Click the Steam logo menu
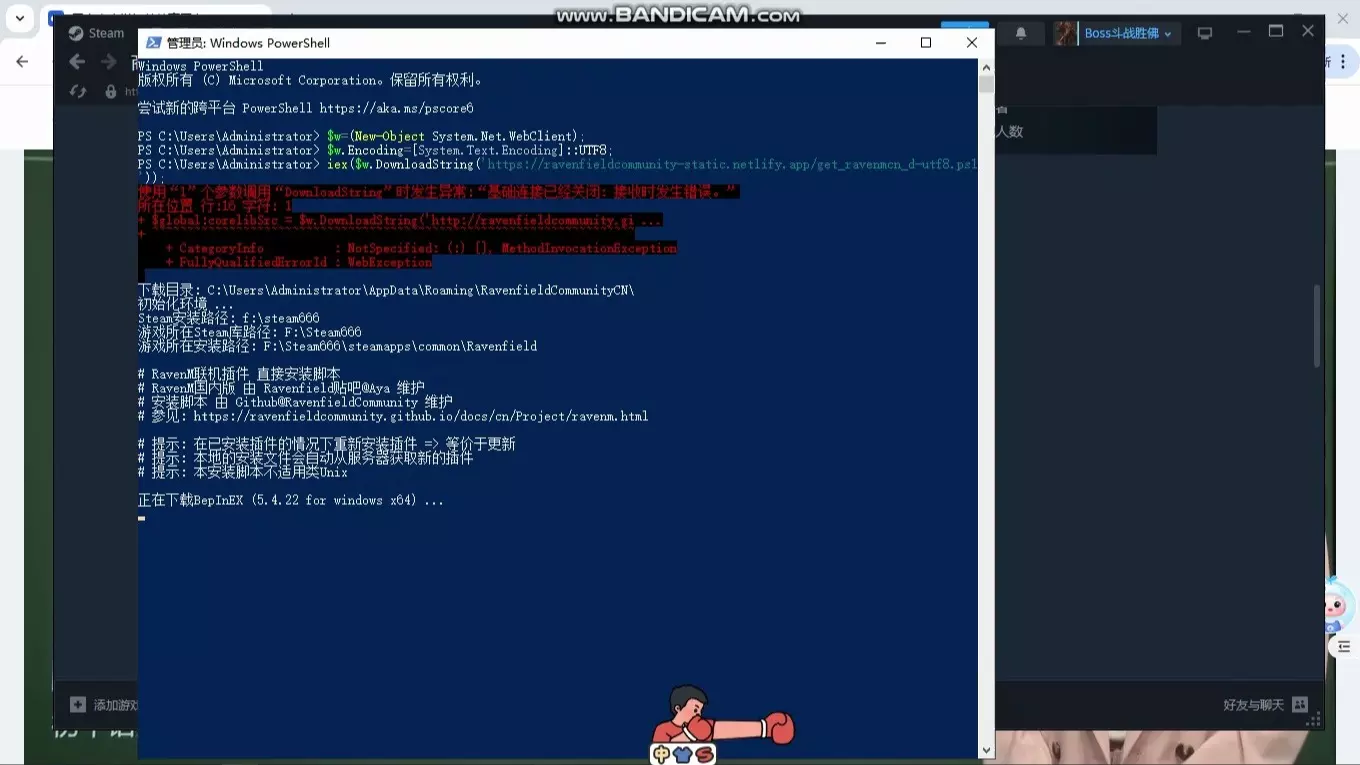The height and width of the screenshot is (765, 1360). coord(95,33)
